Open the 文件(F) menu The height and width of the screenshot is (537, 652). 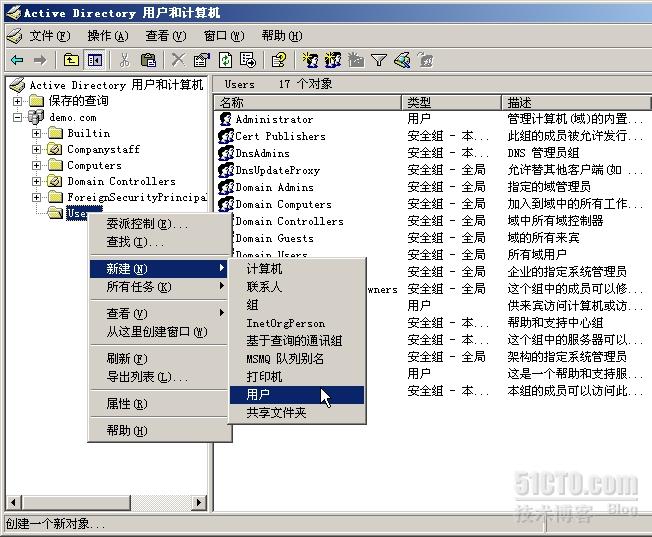tap(50, 36)
